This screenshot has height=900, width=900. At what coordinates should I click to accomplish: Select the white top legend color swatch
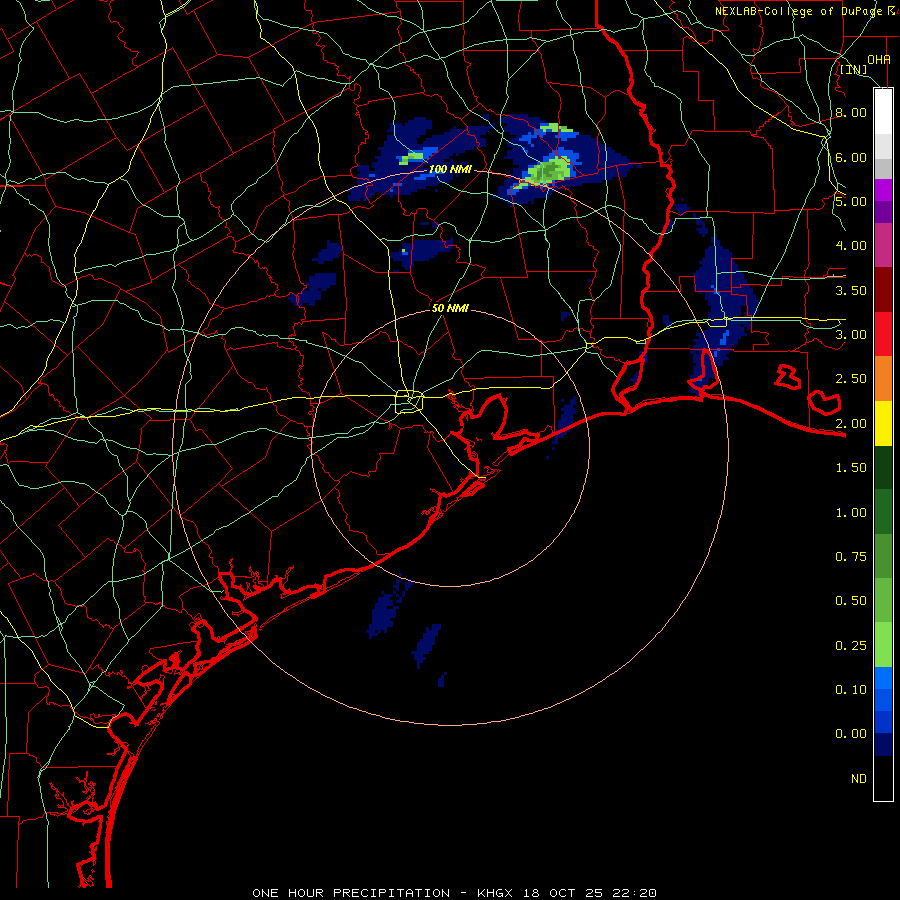point(883,111)
